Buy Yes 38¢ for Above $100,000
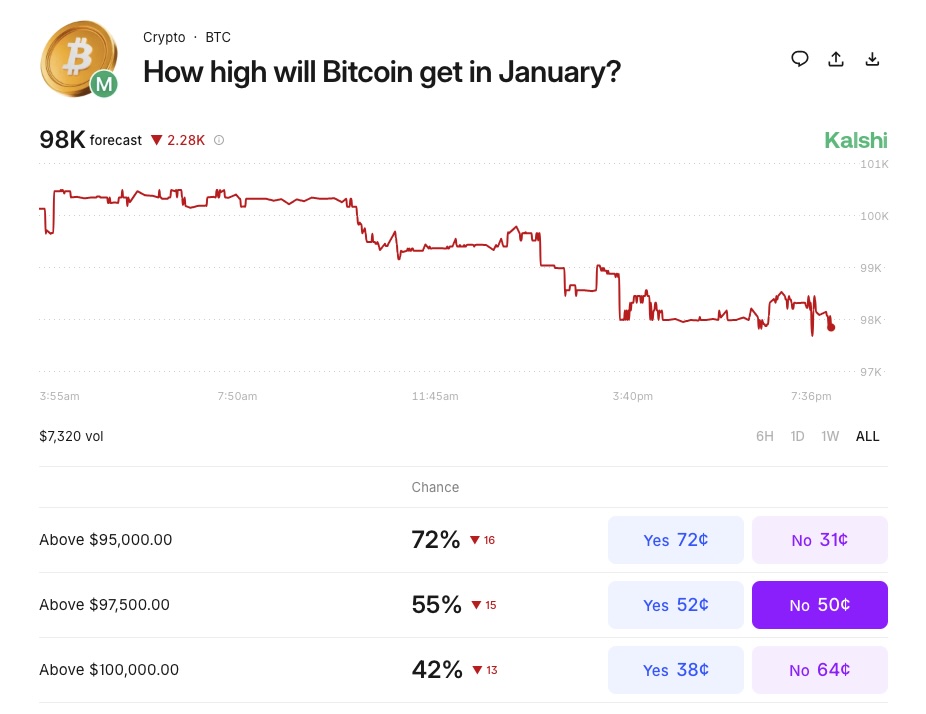 676,670
